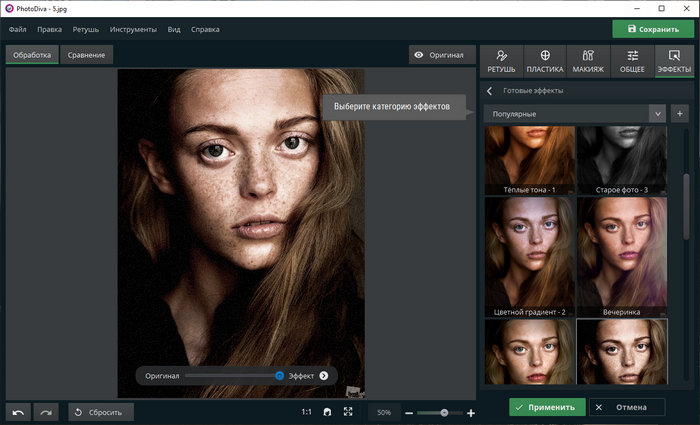Click the plus icon to zoom in
This screenshot has height=425, width=700.
click(471, 412)
